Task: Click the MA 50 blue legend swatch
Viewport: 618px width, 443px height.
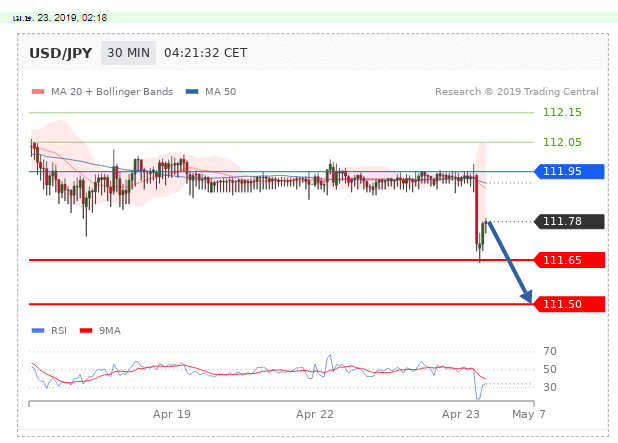Action: coord(192,92)
